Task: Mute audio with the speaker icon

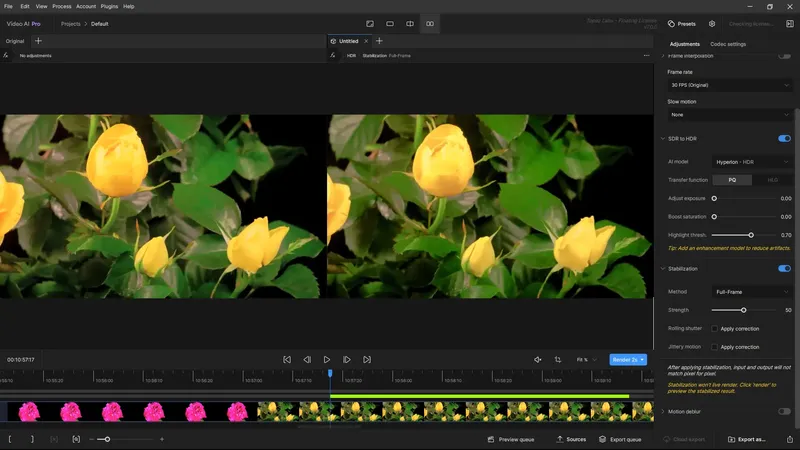Action: [x=537, y=359]
